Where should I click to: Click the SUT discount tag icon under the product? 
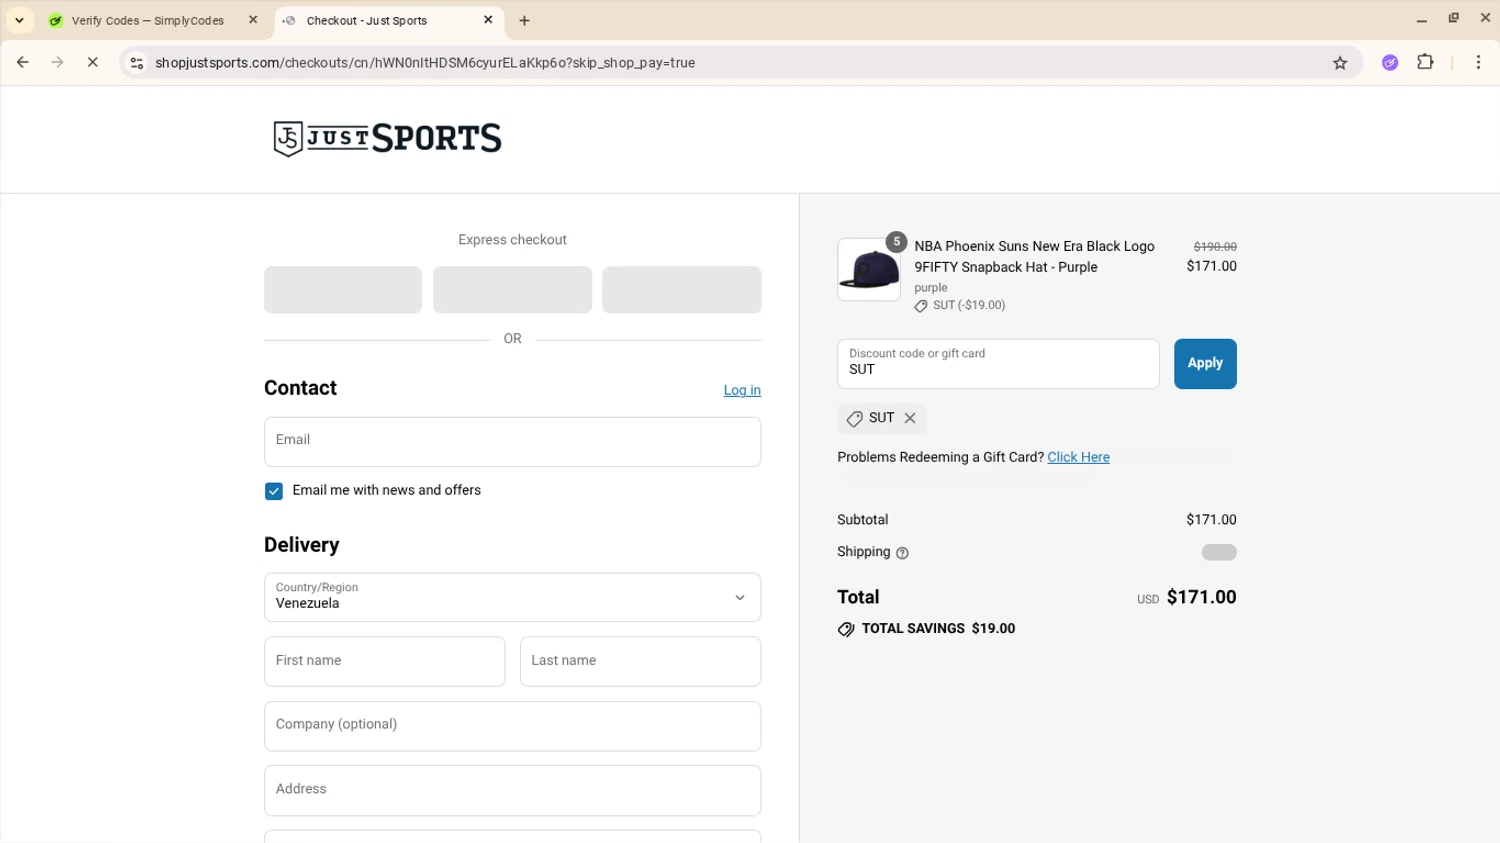pyautogui.click(x=921, y=306)
